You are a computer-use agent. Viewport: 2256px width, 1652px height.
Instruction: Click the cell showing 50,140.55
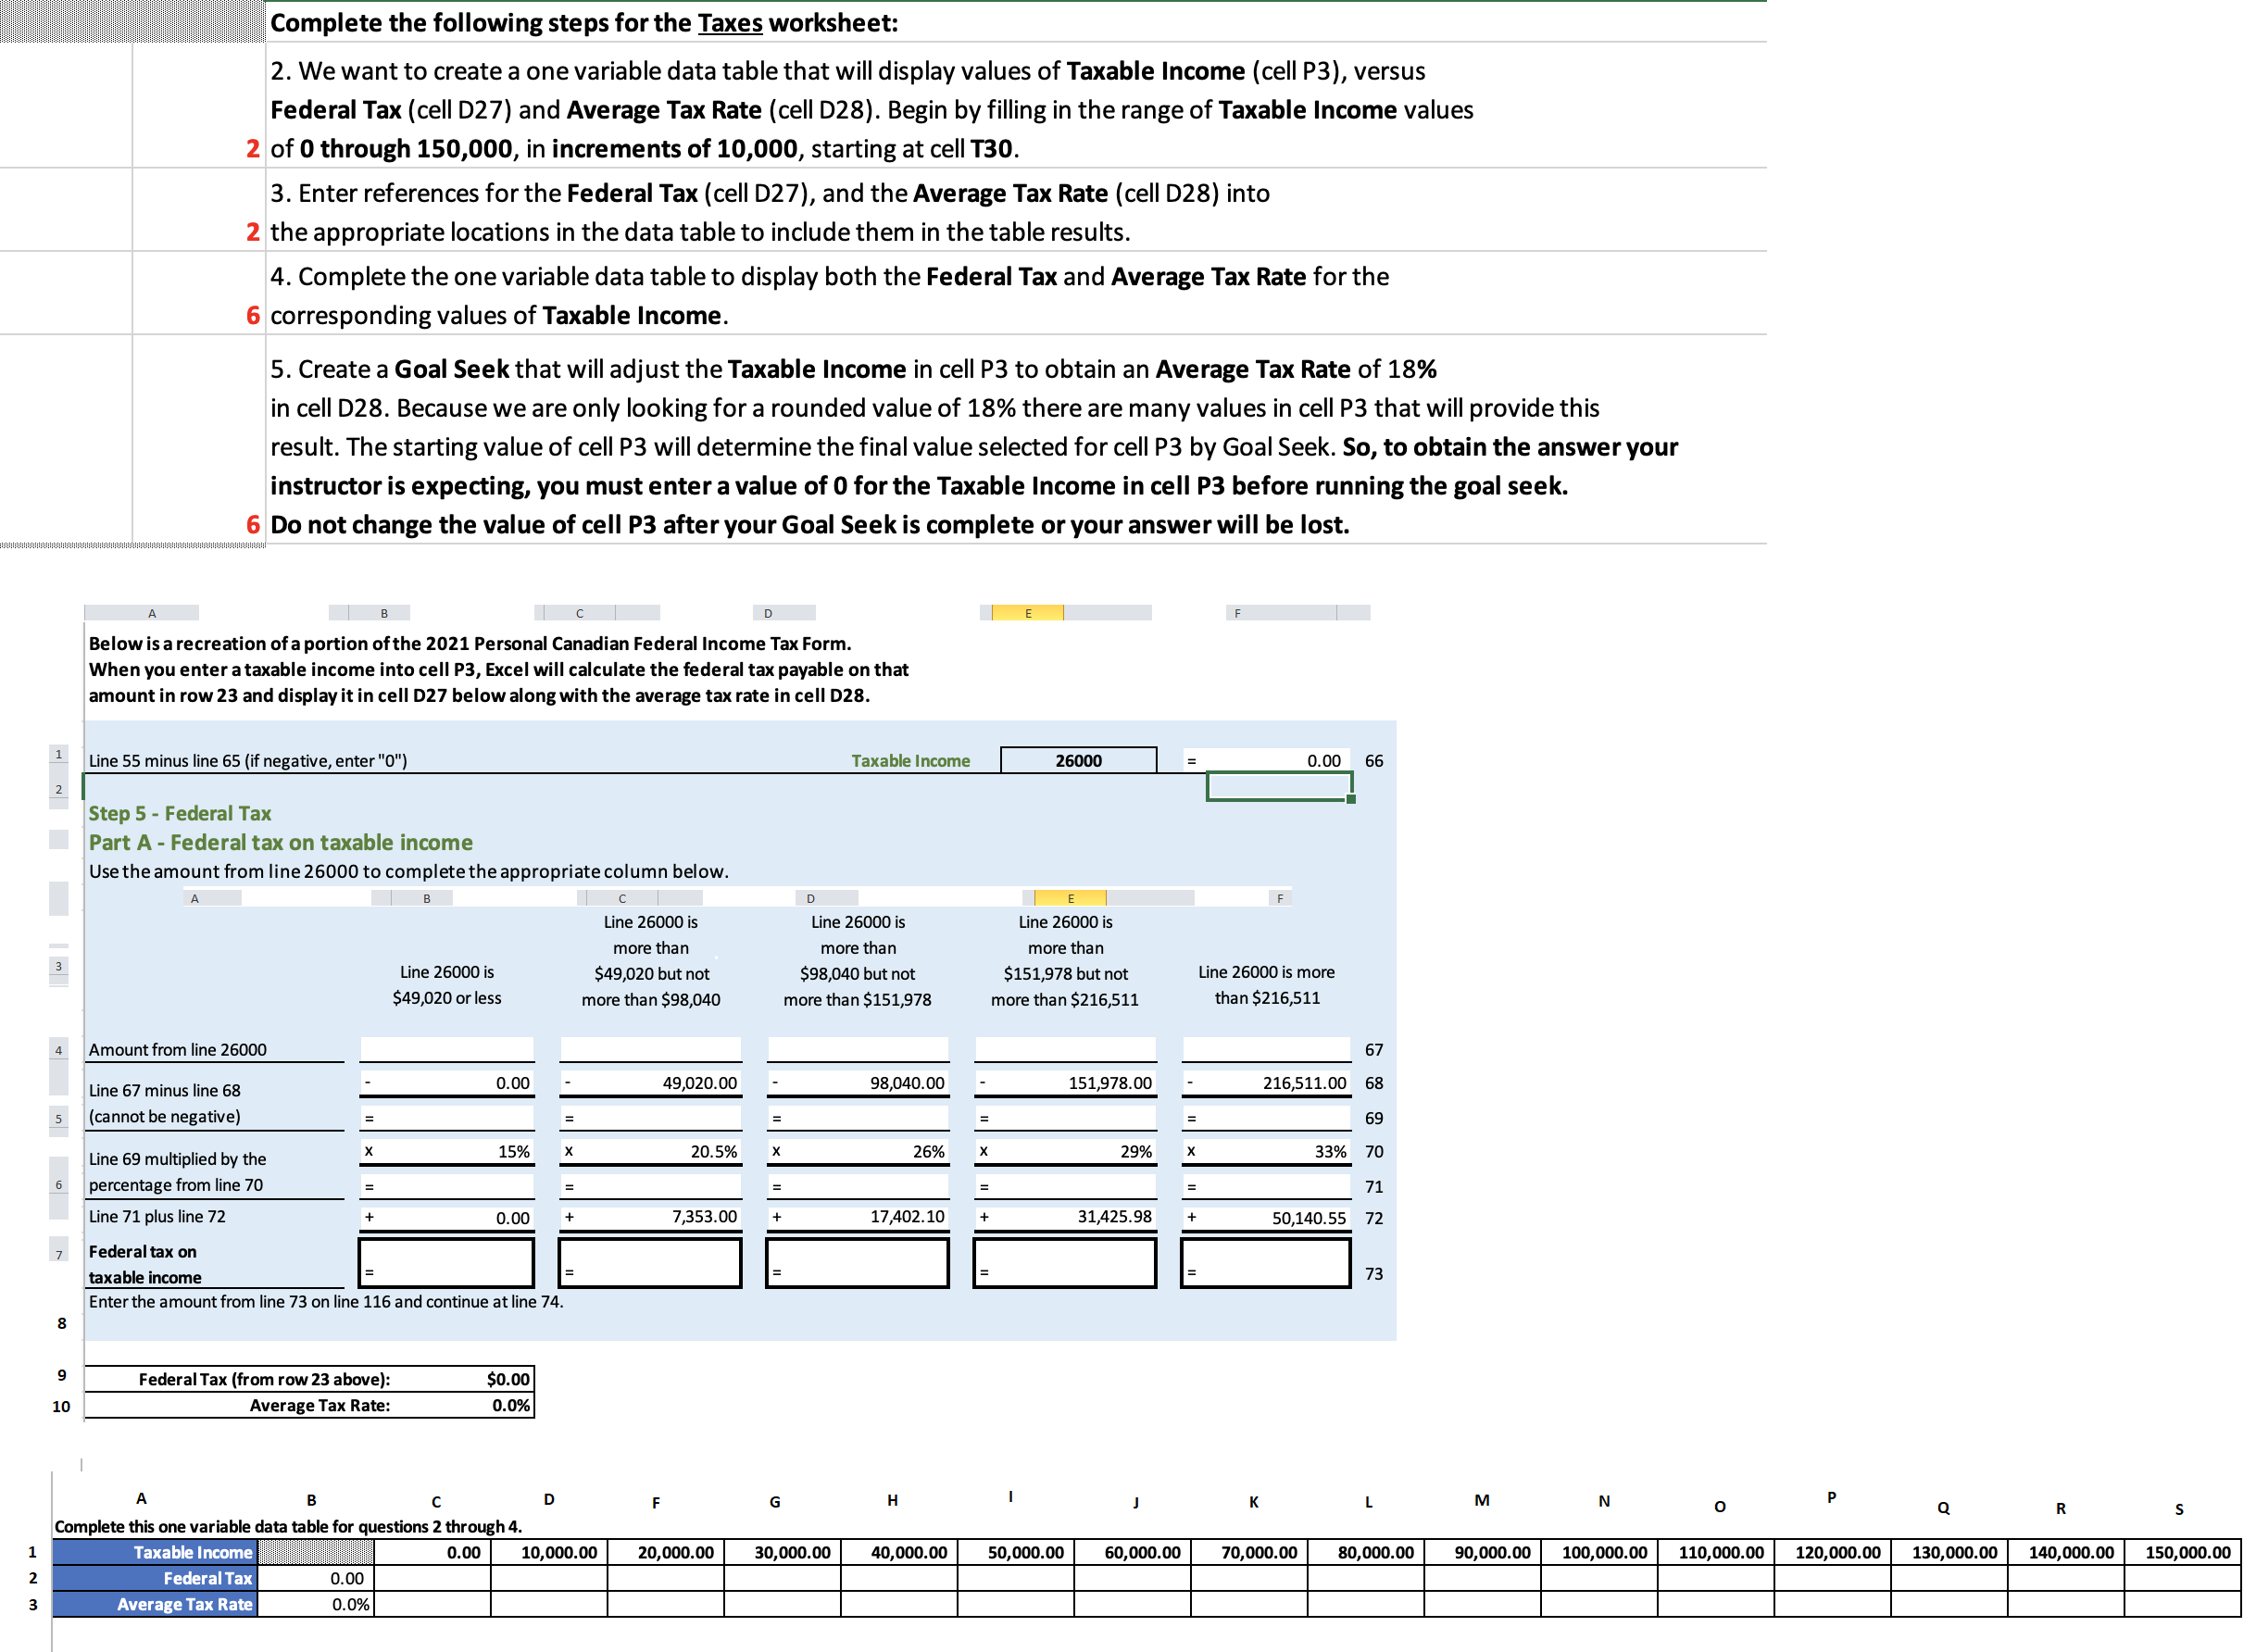coord(1265,1218)
